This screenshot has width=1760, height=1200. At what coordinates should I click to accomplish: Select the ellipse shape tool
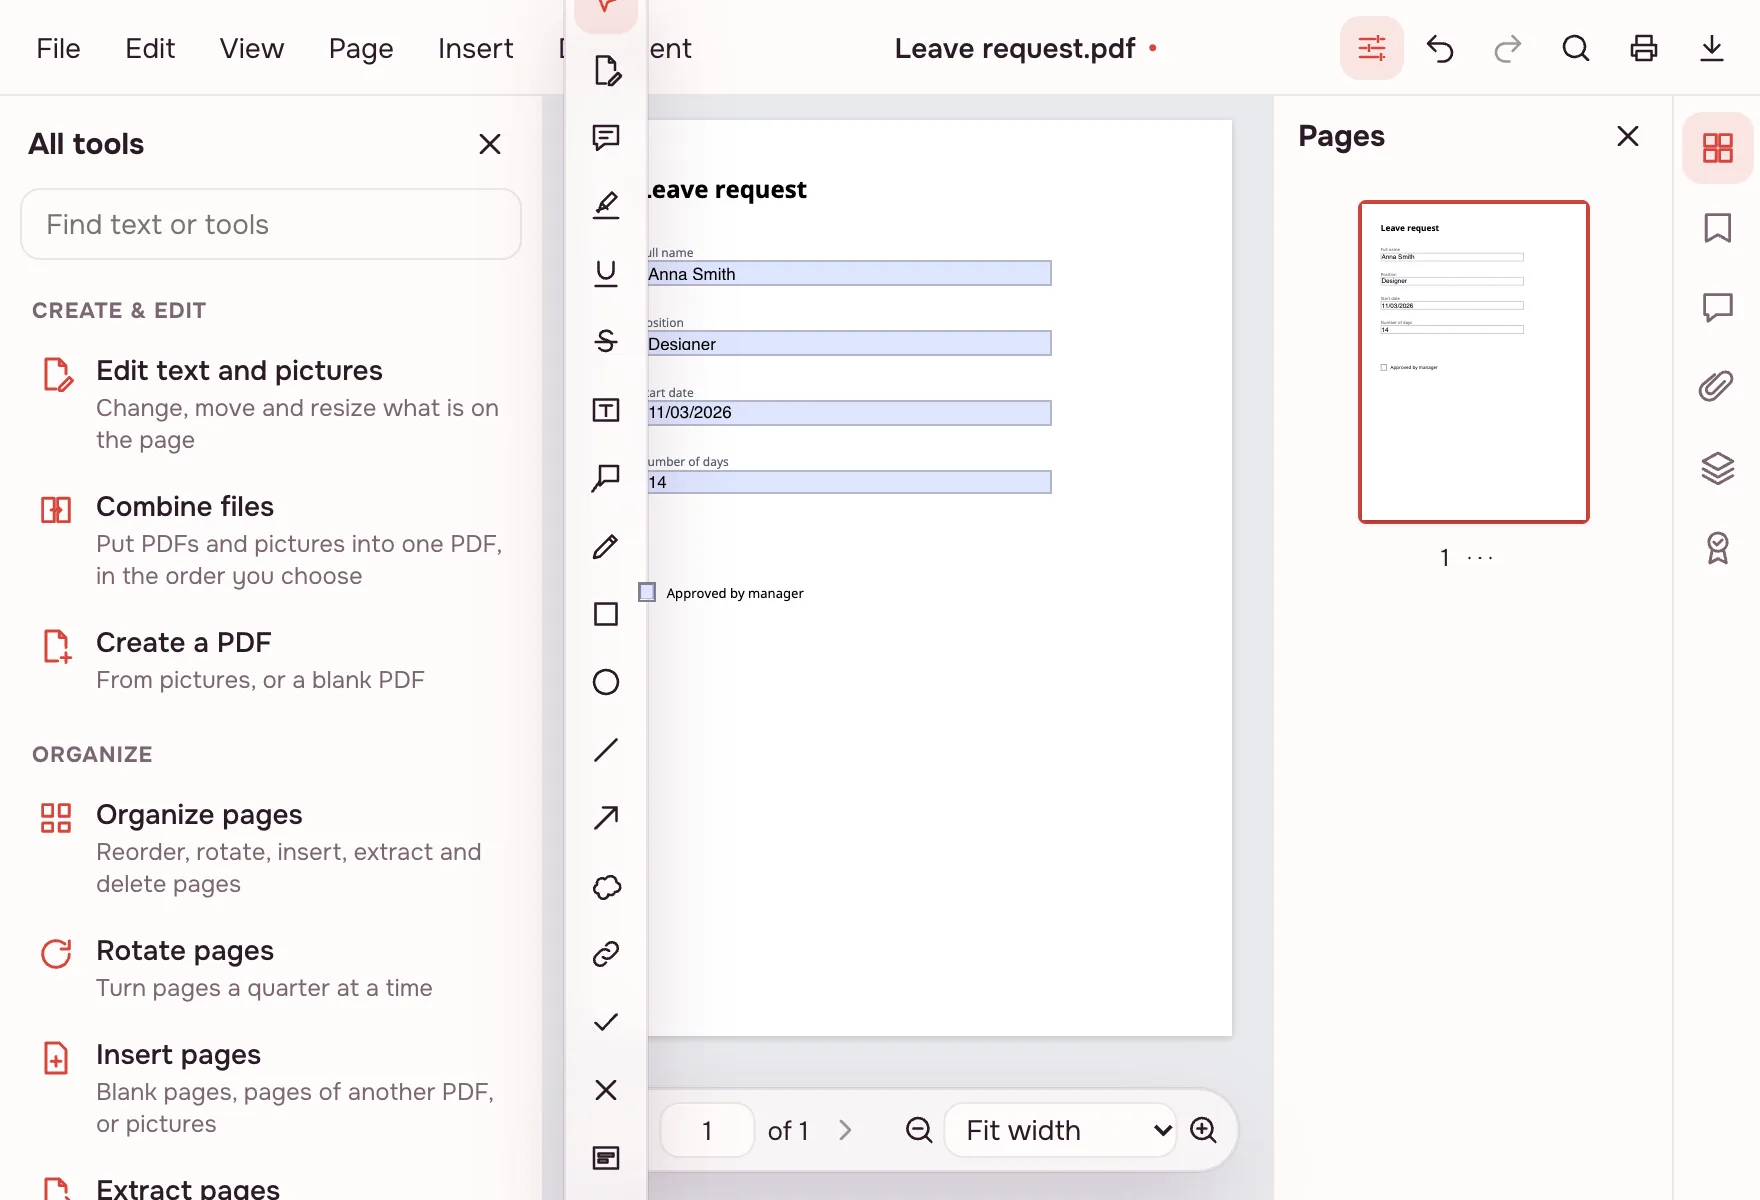[606, 682]
